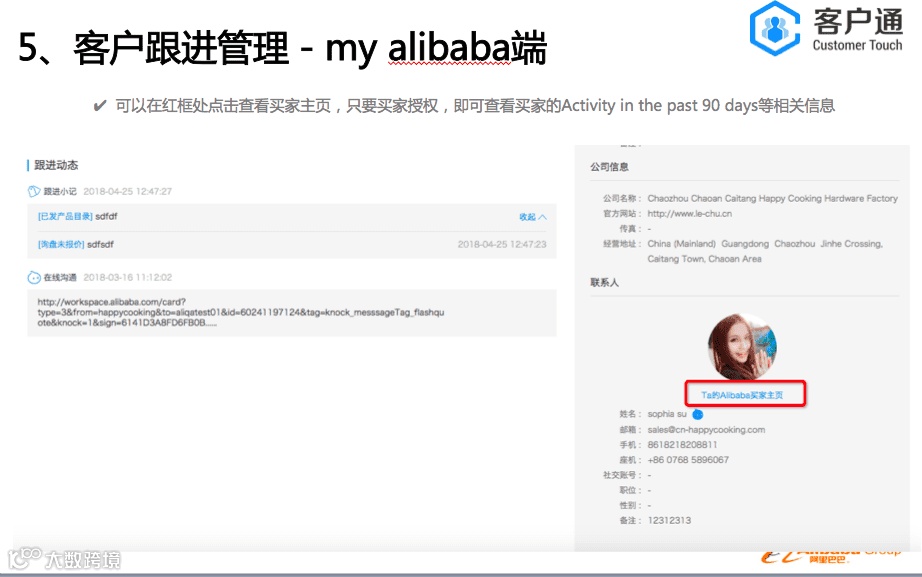Viewport: 922px width, 577px height.
Task: Click the remark value 12312313
Action: pyautogui.click(x=669, y=521)
